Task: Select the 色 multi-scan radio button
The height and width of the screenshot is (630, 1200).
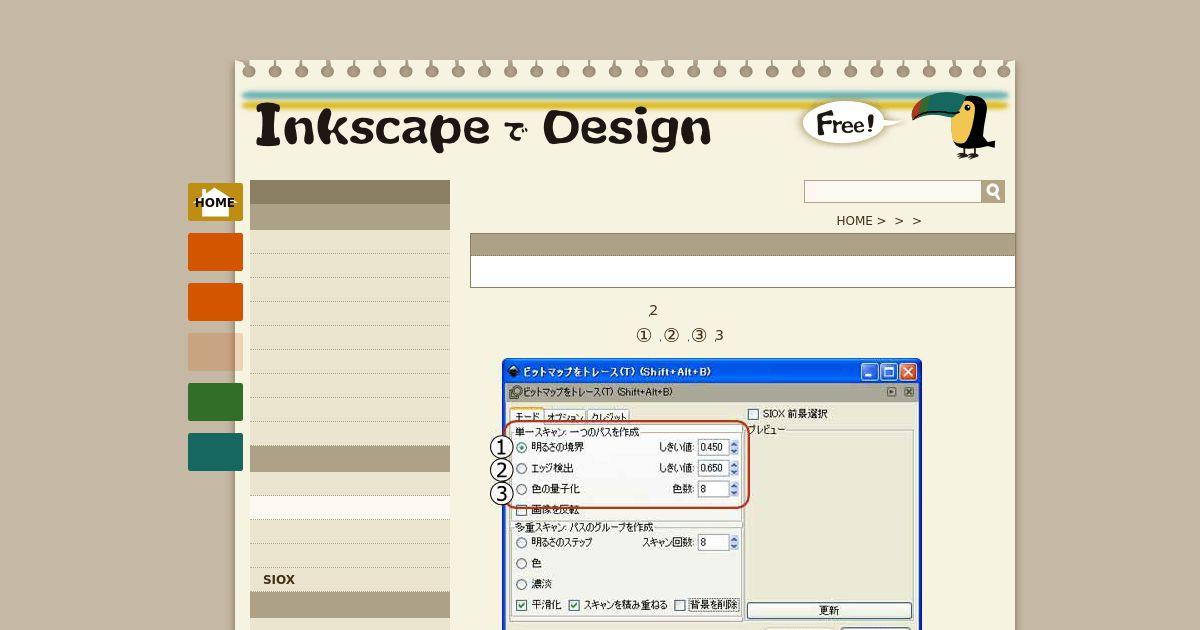Action: pos(521,563)
